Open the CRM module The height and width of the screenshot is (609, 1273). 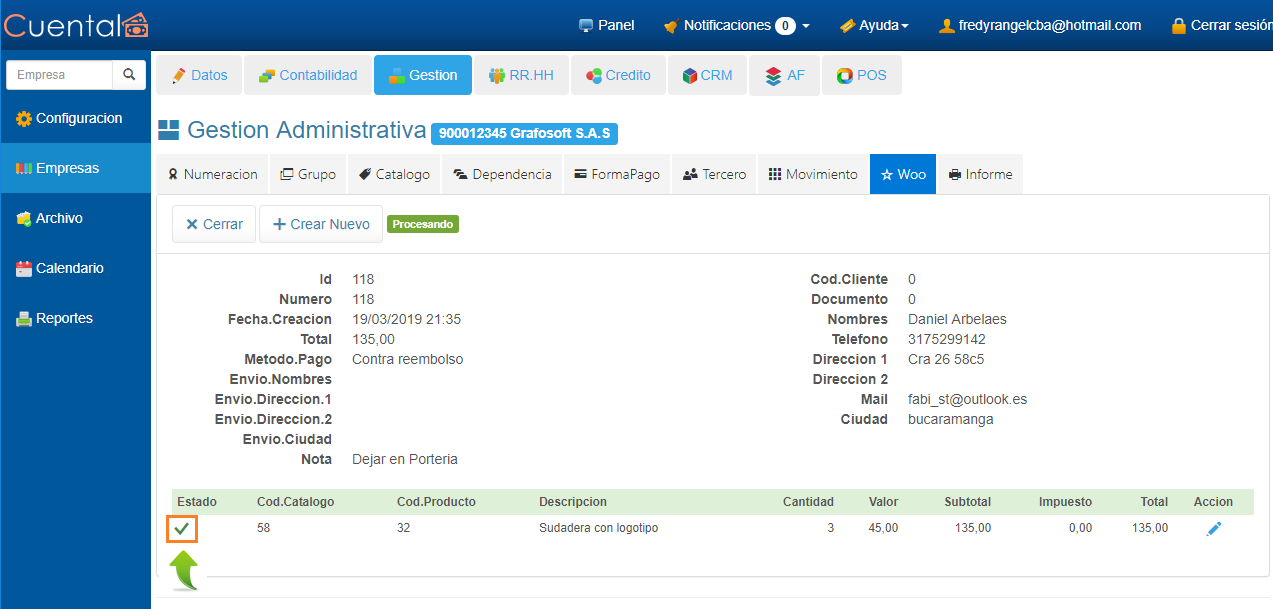(707, 75)
